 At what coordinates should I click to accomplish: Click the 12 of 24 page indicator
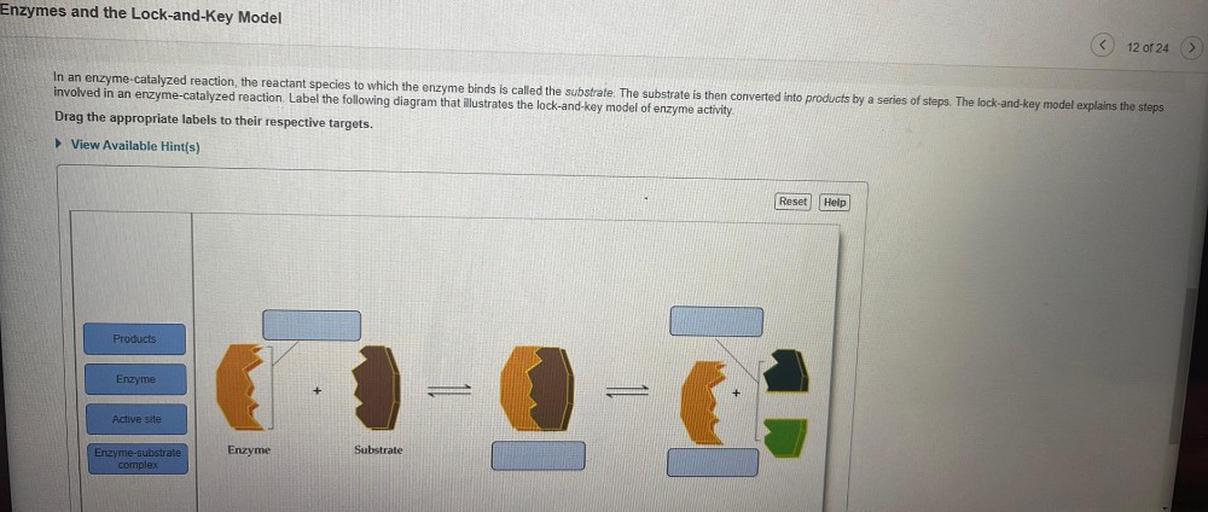1147,48
